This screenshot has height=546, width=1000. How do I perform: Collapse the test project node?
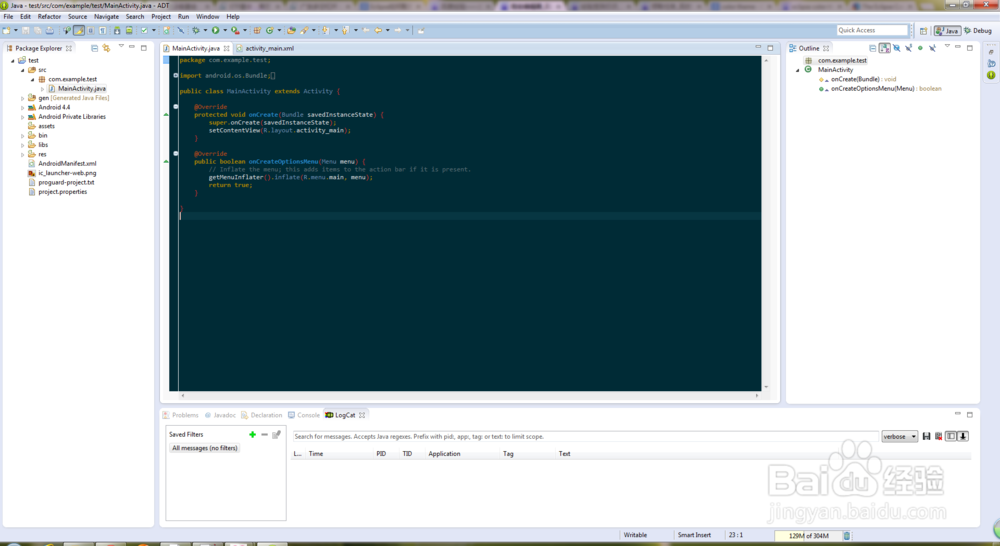(12, 61)
